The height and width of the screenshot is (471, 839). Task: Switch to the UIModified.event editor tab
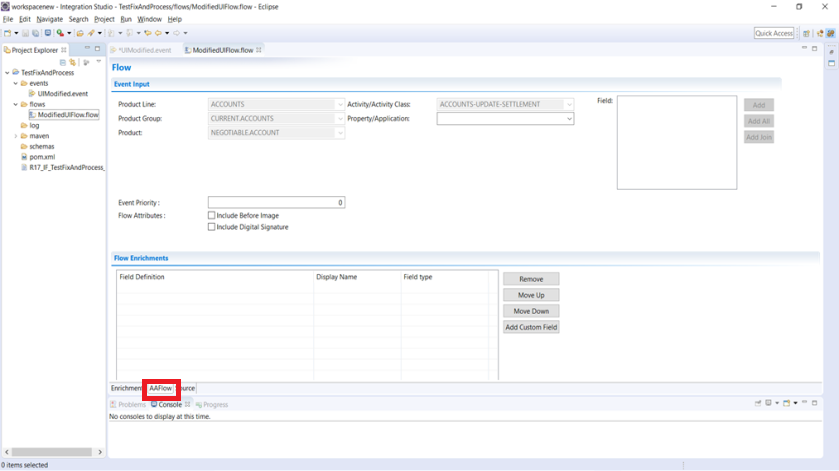click(144, 50)
